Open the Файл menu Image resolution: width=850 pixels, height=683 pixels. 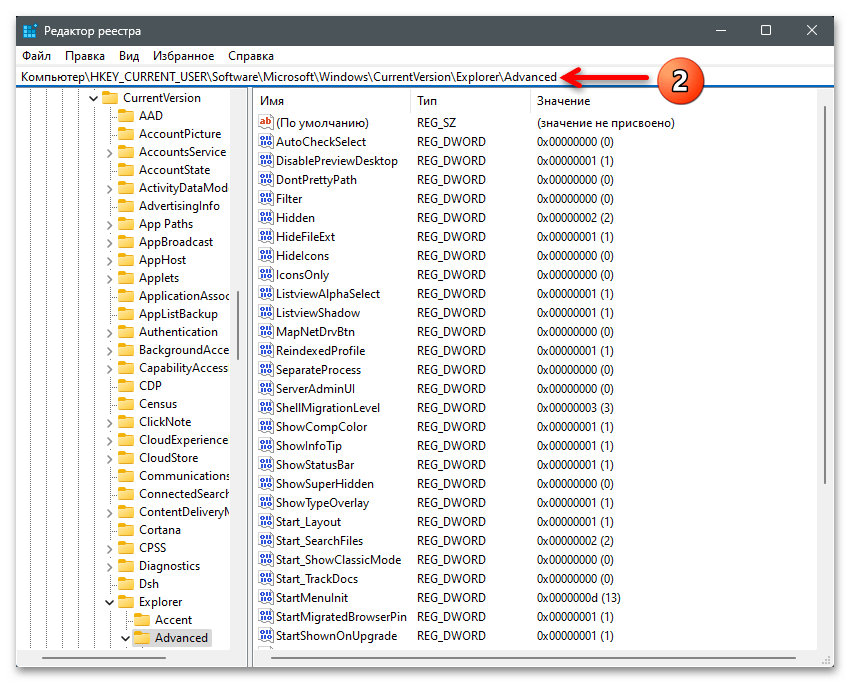coord(36,56)
